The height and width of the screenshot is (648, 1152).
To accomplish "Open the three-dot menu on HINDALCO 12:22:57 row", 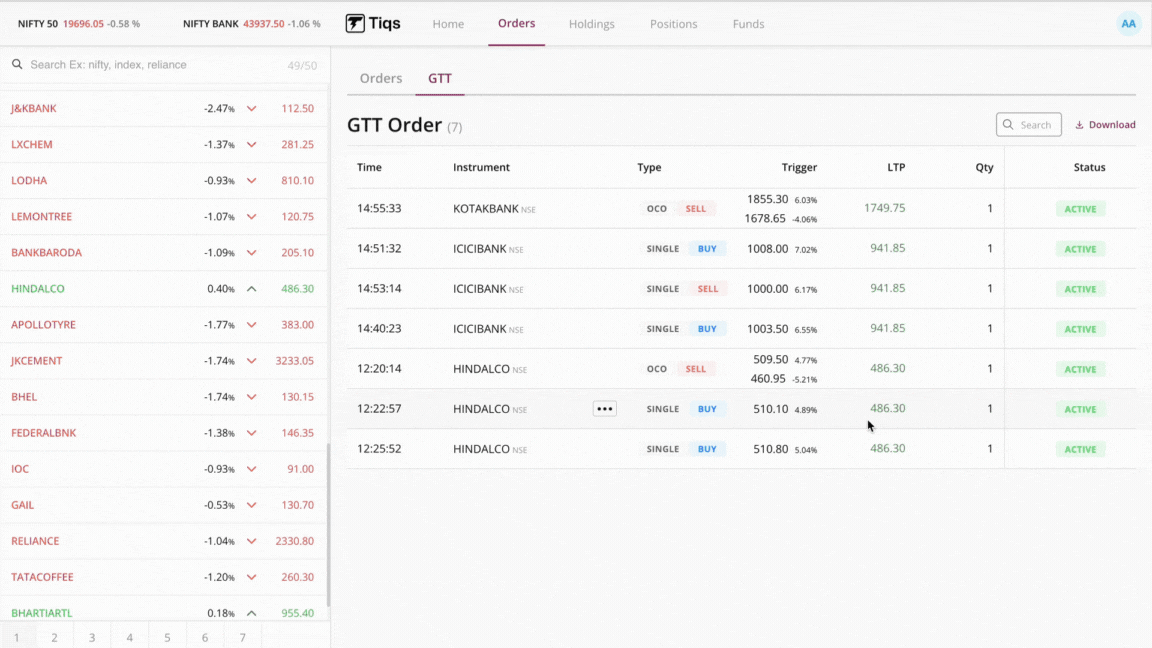I will click(605, 409).
